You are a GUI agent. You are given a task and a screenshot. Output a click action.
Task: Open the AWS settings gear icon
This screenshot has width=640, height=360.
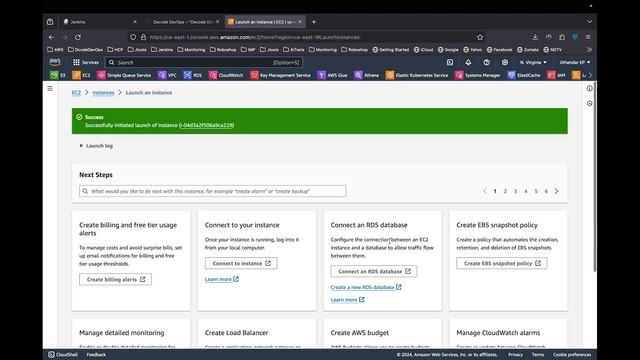coord(505,62)
